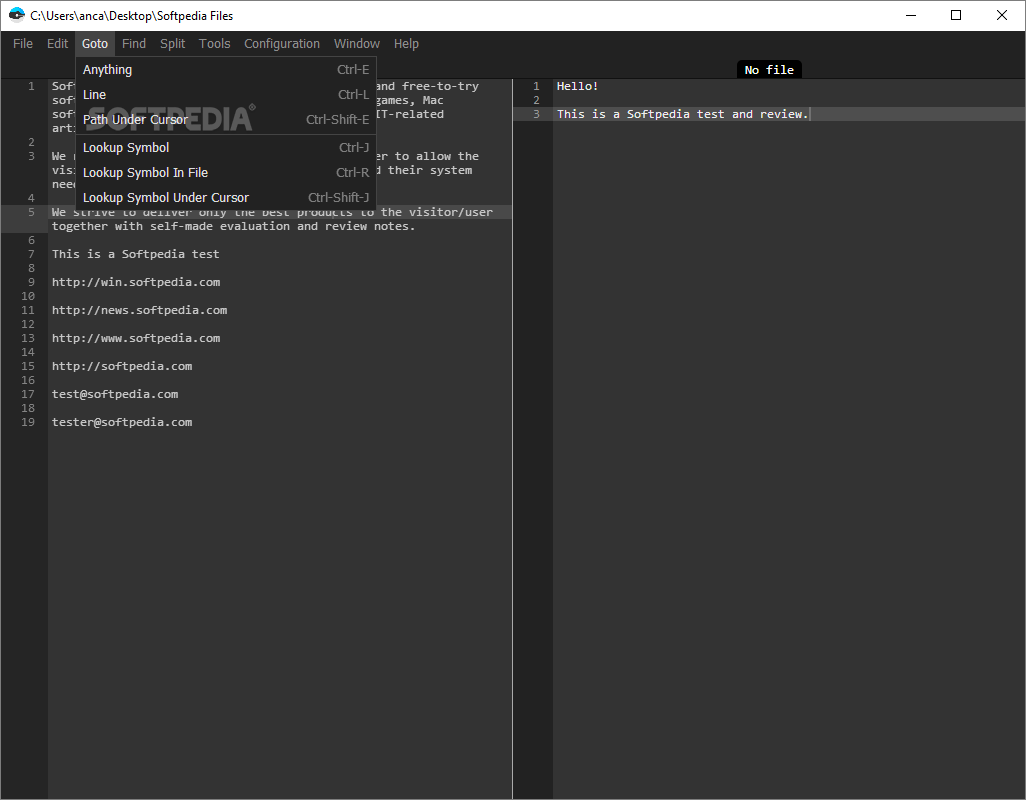Viewport: 1026px width, 800px height.
Task: Click the http://softpedia.com line
Action: point(122,367)
